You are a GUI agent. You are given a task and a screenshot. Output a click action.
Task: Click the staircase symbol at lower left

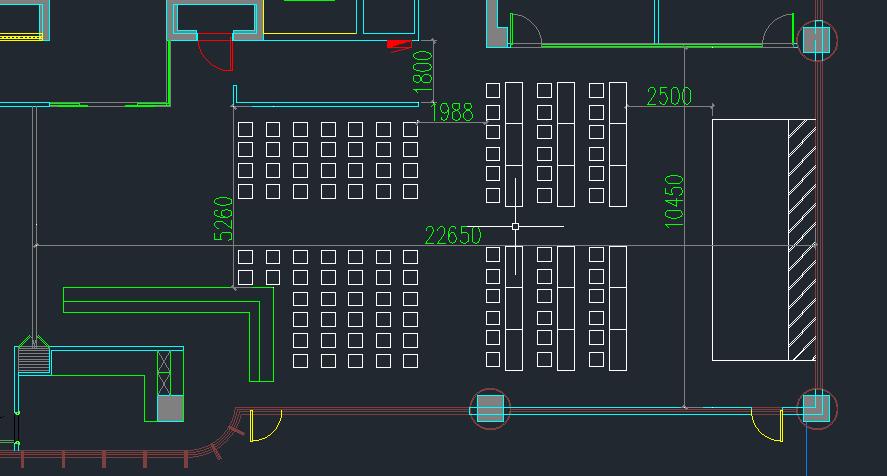[34, 355]
